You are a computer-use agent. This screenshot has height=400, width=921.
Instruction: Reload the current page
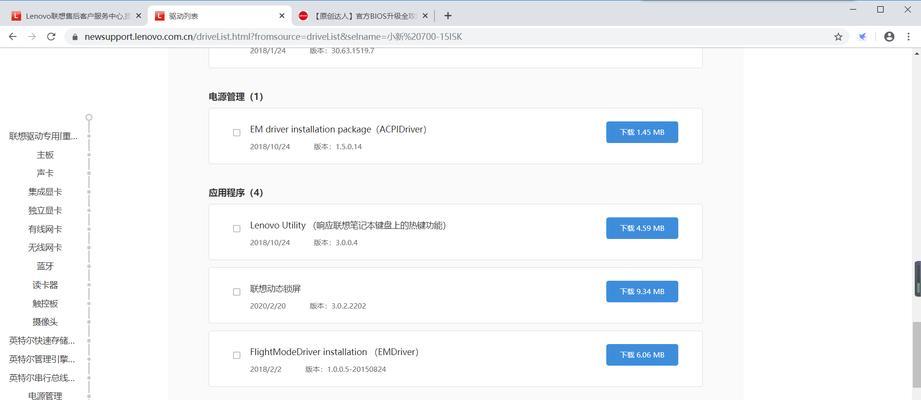pos(51,36)
